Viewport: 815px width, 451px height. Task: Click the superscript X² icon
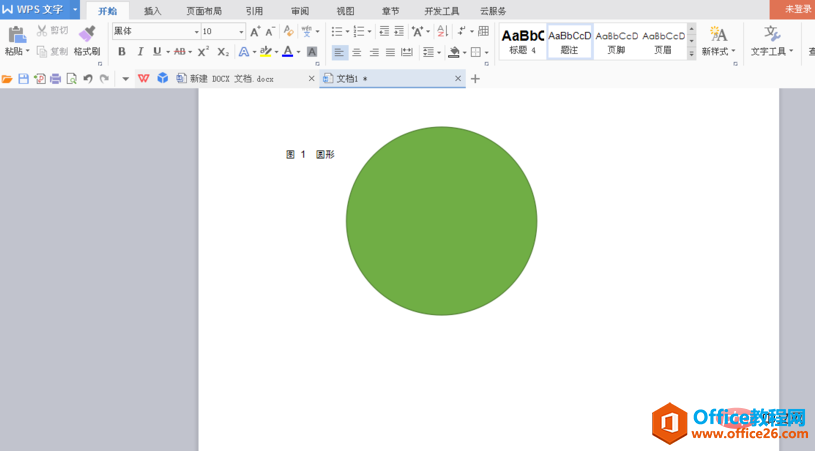tap(203, 52)
